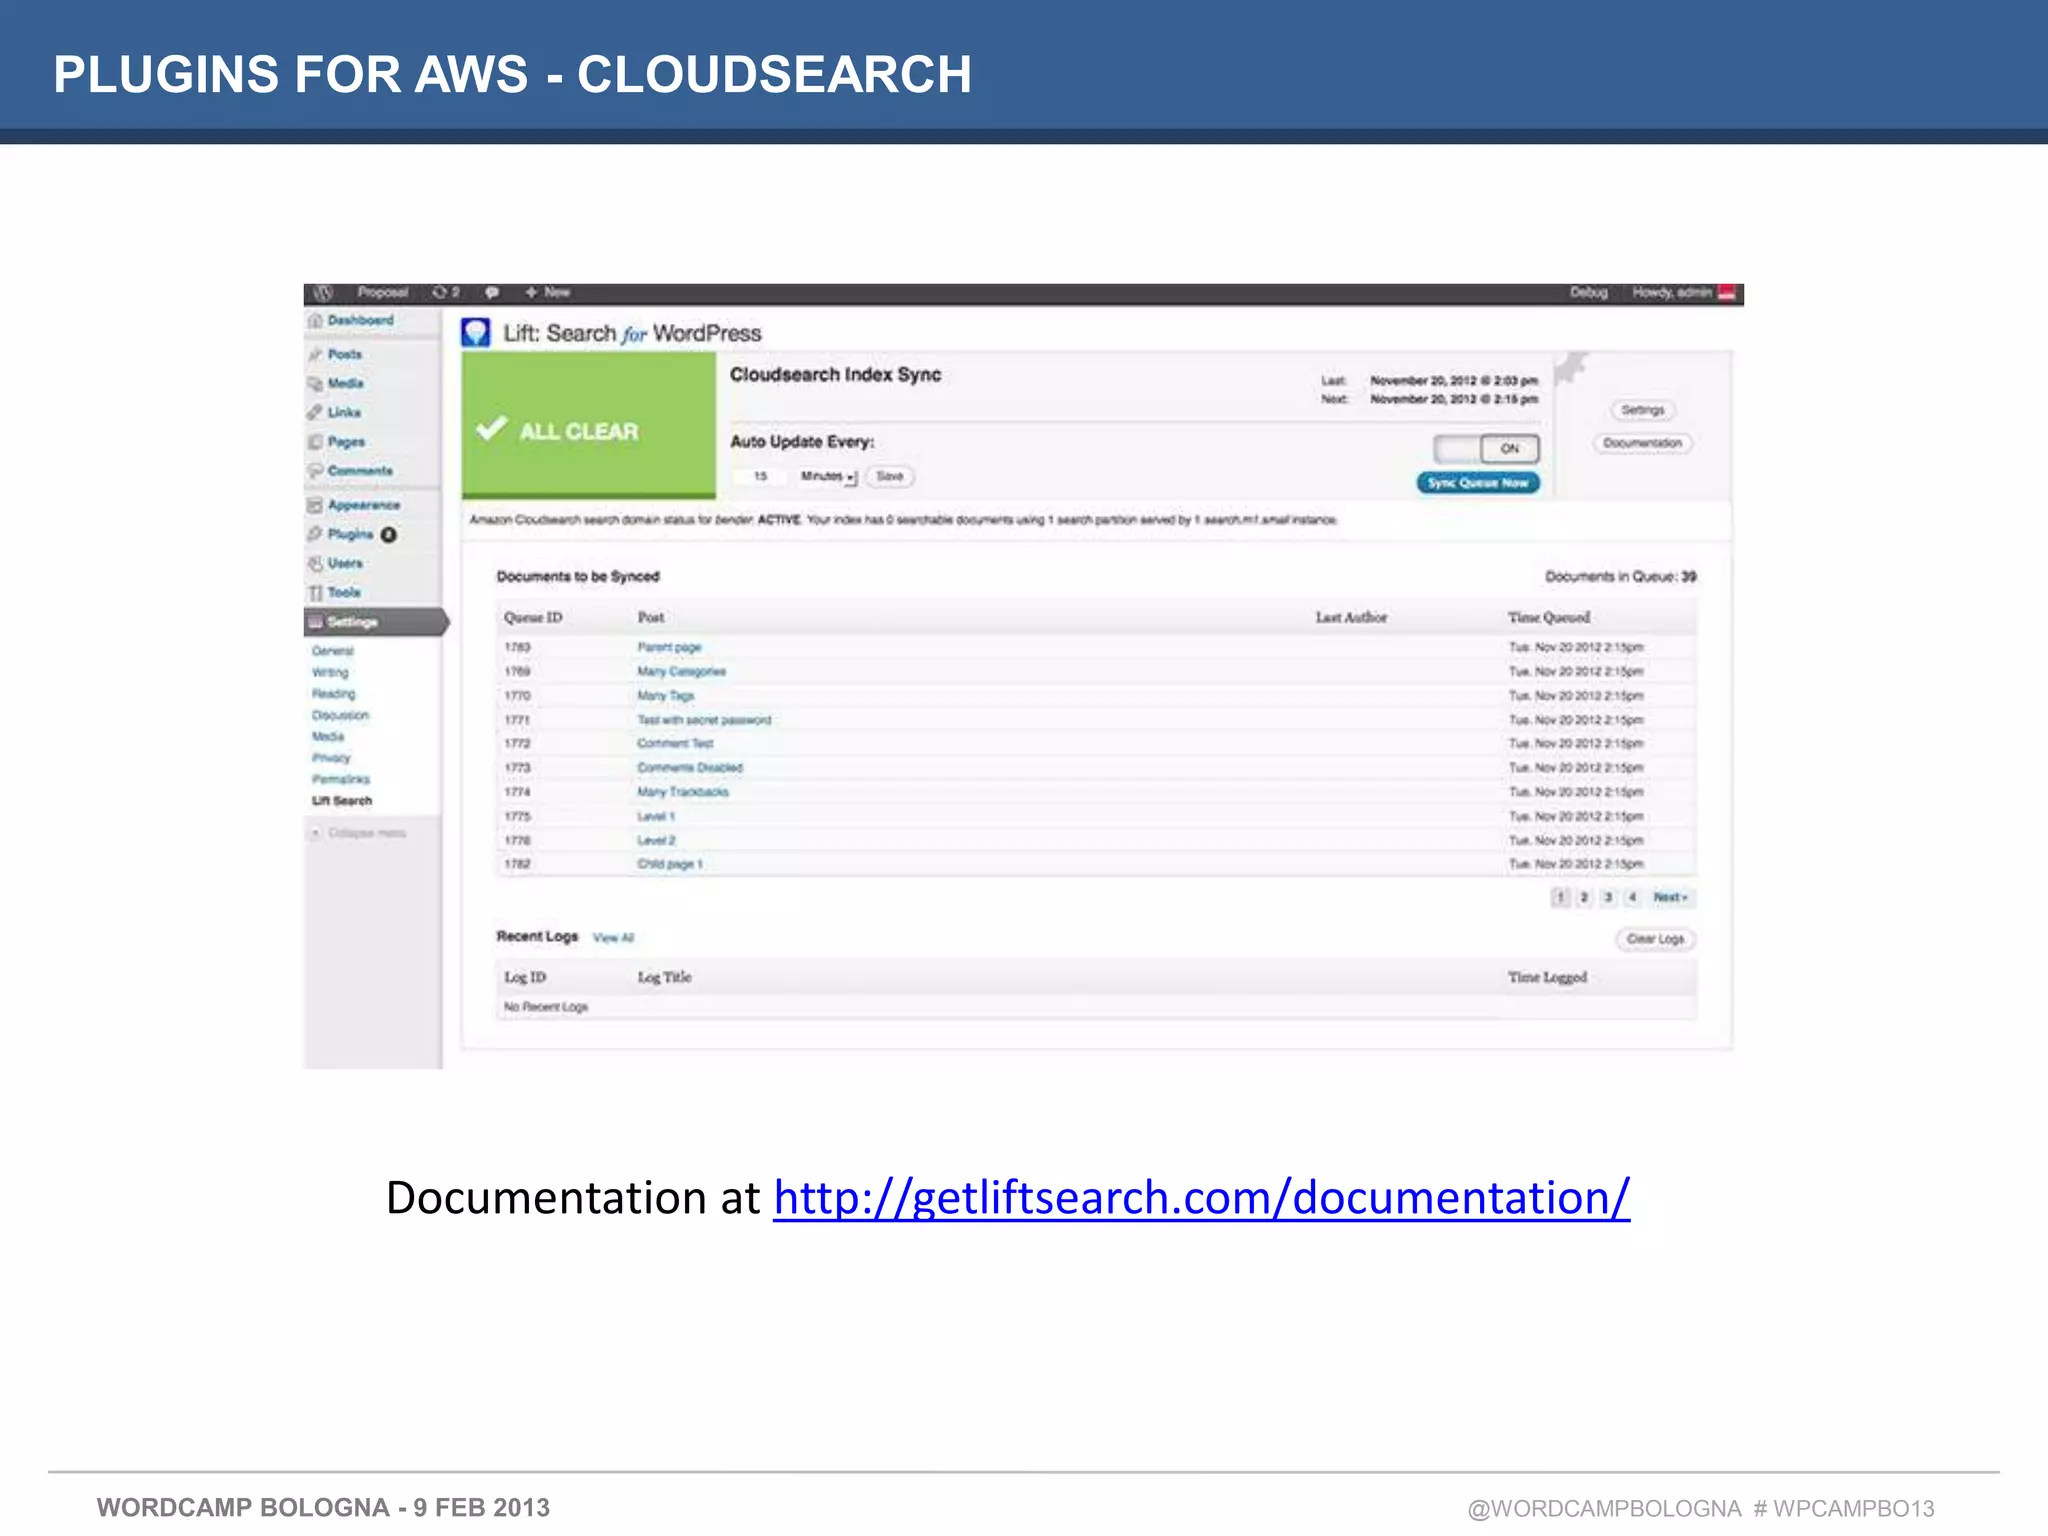Open the Many Tags post link
The width and height of the screenshot is (2048, 1536).
point(666,696)
